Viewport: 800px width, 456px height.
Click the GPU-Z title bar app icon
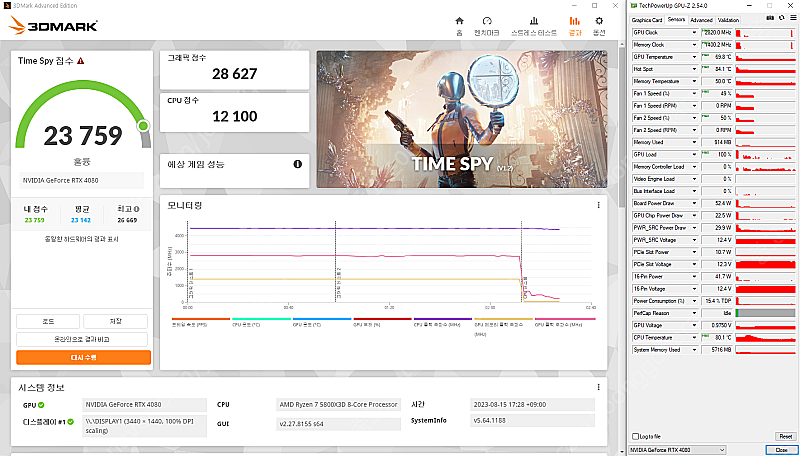(x=634, y=5)
